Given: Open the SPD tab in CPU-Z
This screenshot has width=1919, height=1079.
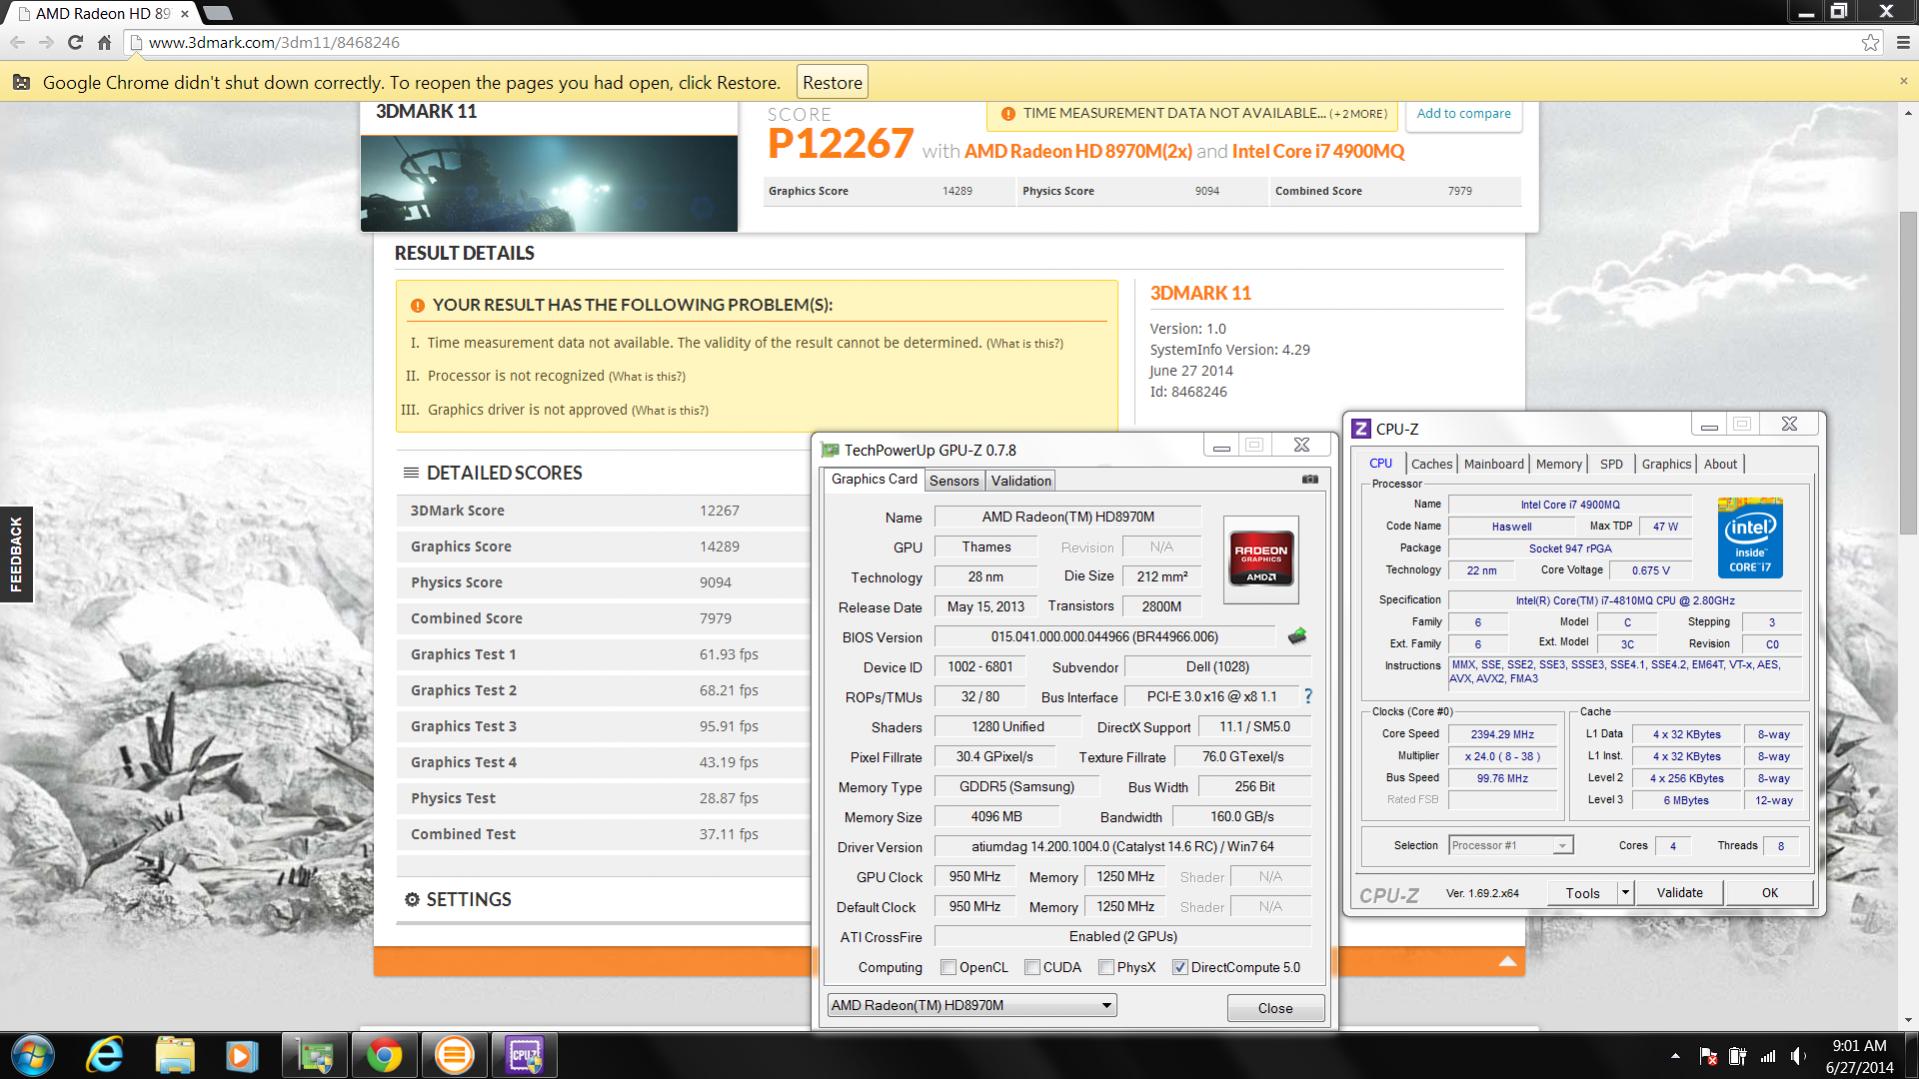Looking at the screenshot, I should tap(1611, 464).
